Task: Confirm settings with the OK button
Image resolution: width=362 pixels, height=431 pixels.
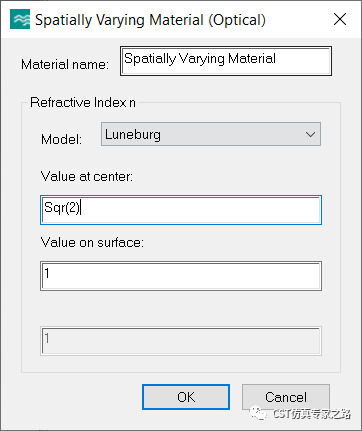Action: coord(186,397)
